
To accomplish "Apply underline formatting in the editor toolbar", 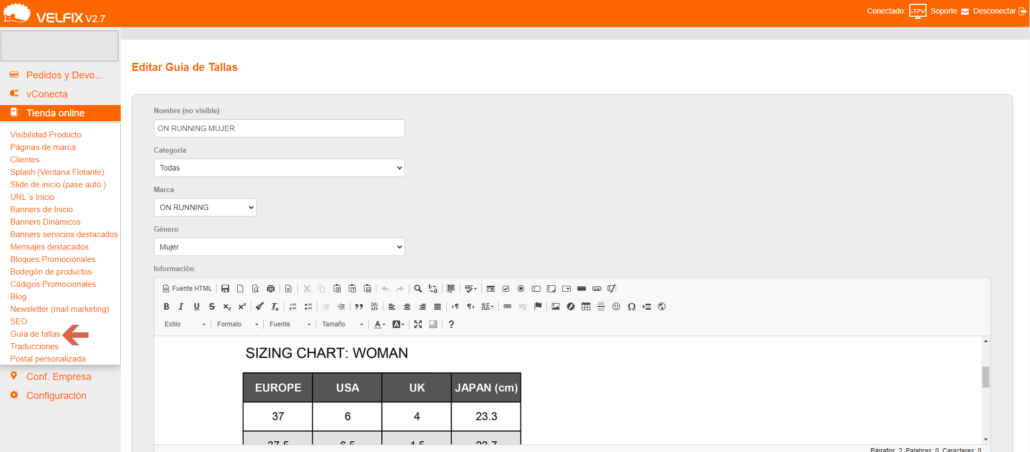I will click(197, 307).
